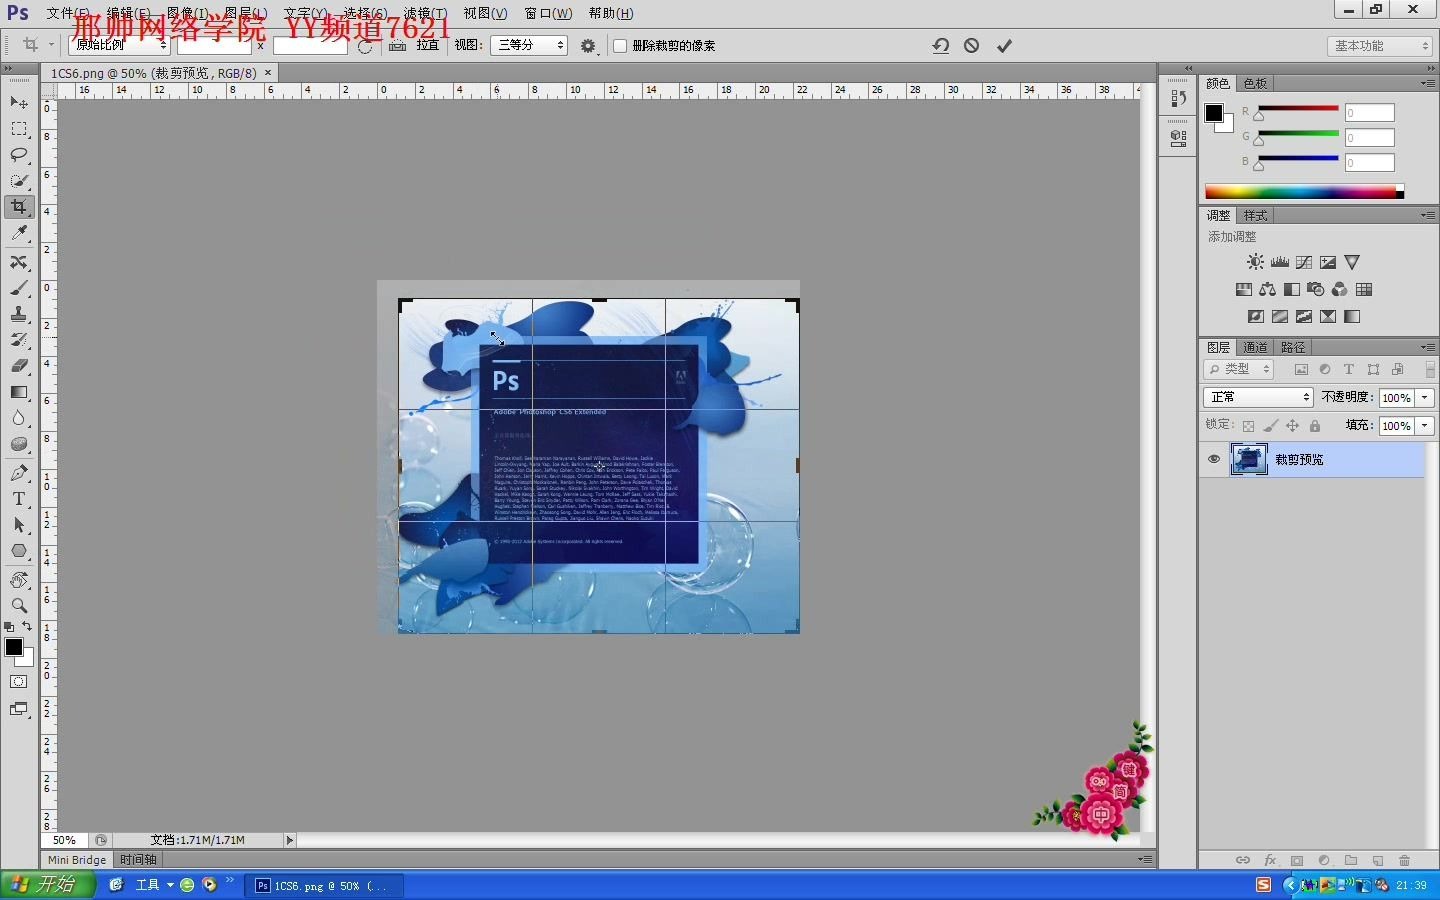The image size is (1440, 900).
Task: Select the Horizontal Type tool
Action: pos(19,499)
